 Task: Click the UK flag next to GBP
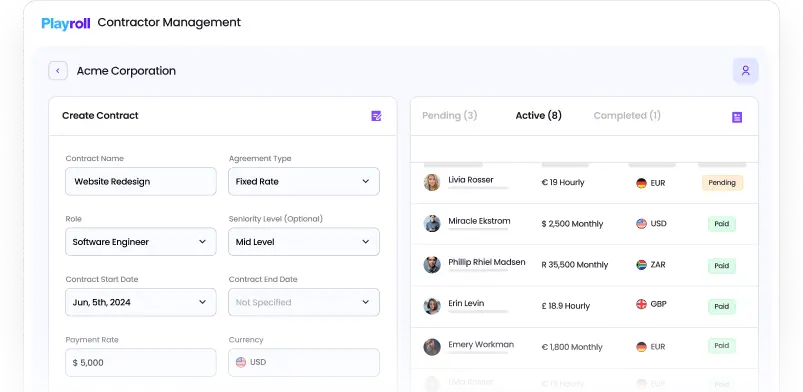(641, 304)
